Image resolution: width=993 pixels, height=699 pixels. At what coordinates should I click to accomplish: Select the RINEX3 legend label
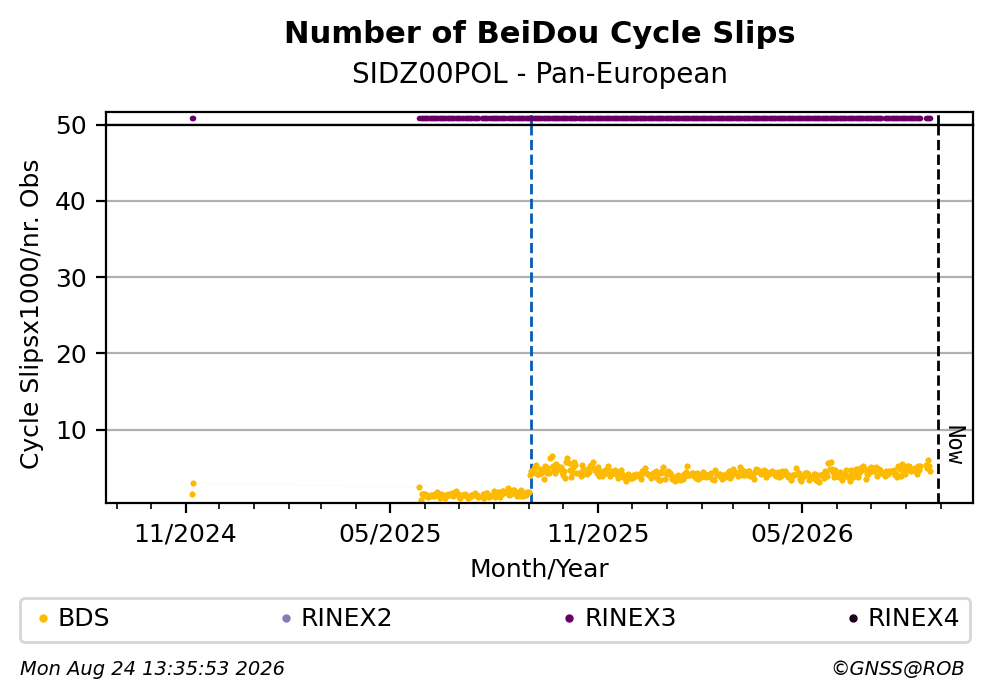pos(630,618)
